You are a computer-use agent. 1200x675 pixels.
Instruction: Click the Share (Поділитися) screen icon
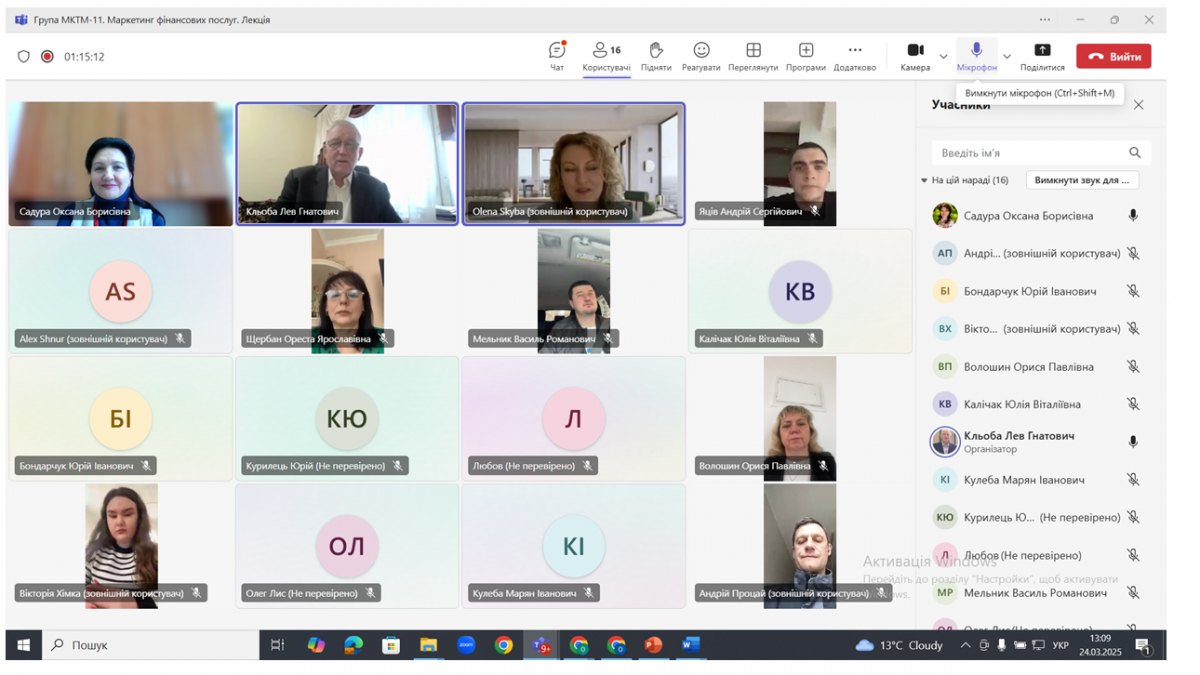(x=1042, y=51)
